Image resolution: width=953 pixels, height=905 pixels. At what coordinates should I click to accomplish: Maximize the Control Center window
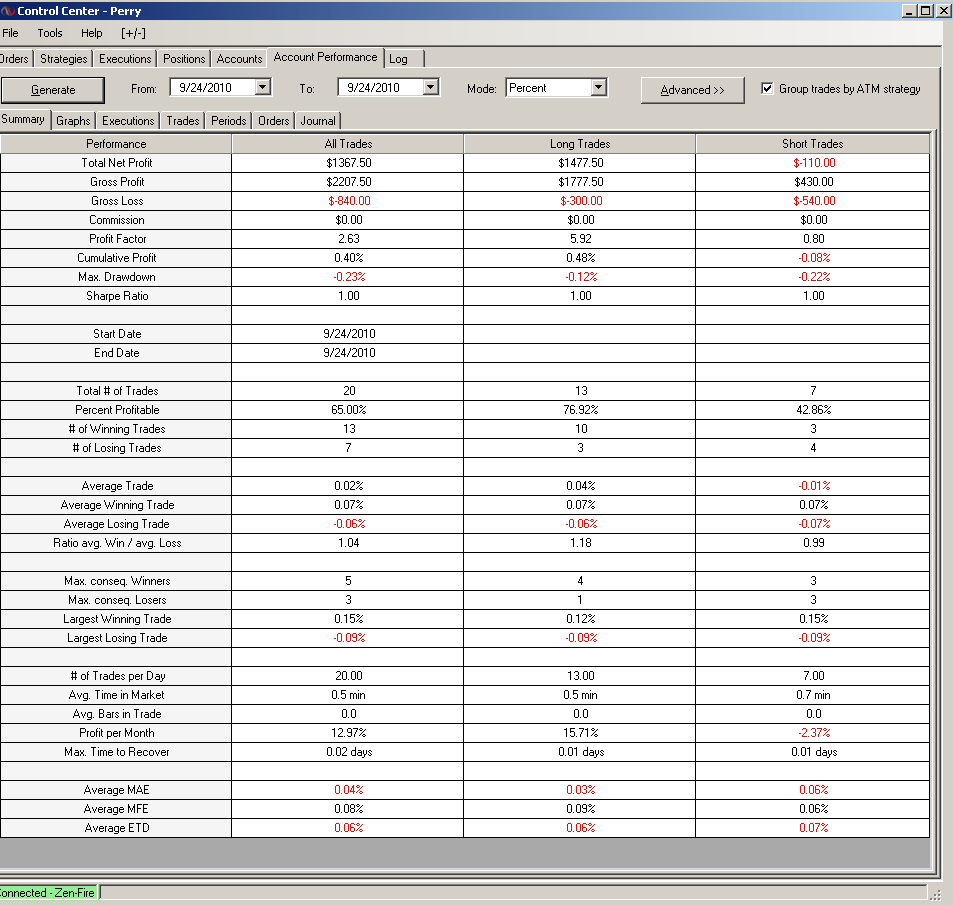click(x=925, y=10)
